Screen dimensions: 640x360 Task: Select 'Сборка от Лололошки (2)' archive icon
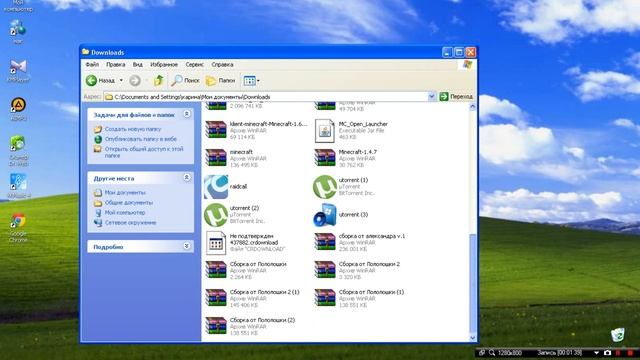click(x=216, y=326)
